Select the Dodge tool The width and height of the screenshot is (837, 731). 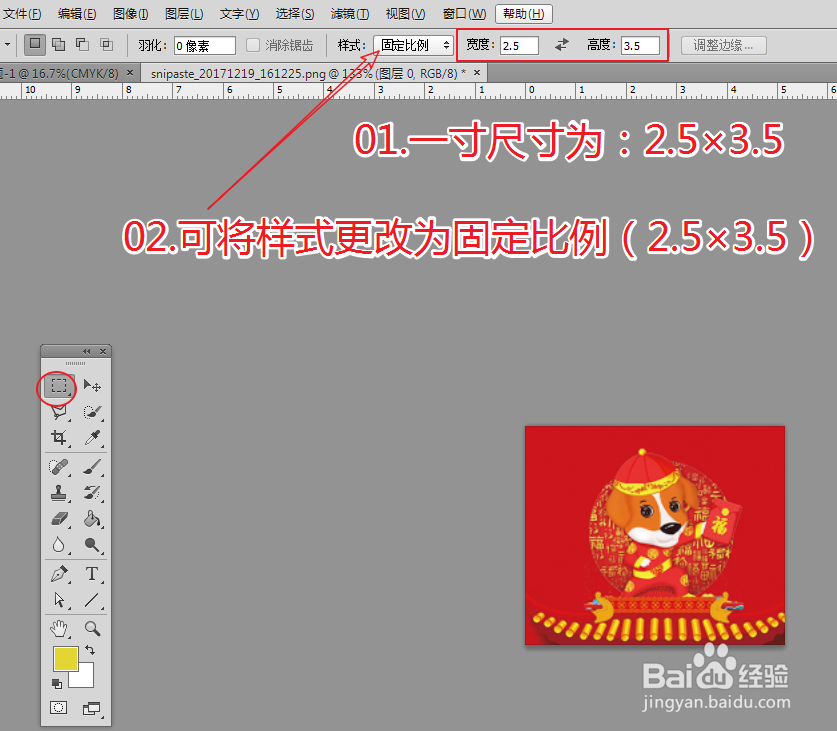pos(92,545)
